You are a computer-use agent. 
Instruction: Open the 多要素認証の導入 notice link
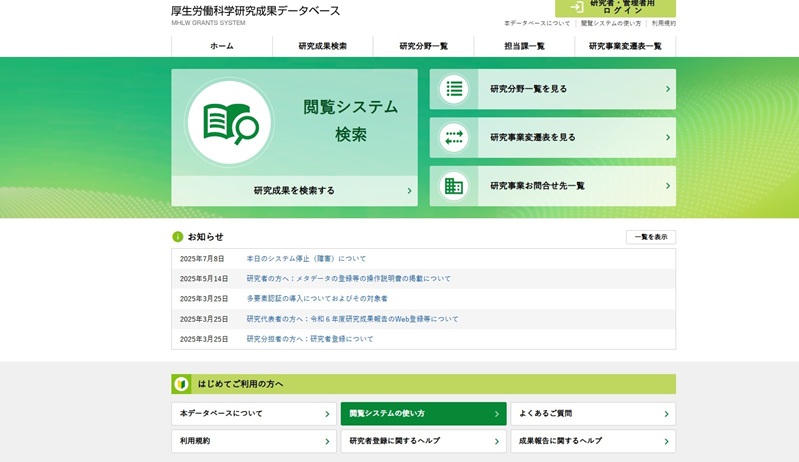(317, 299)
